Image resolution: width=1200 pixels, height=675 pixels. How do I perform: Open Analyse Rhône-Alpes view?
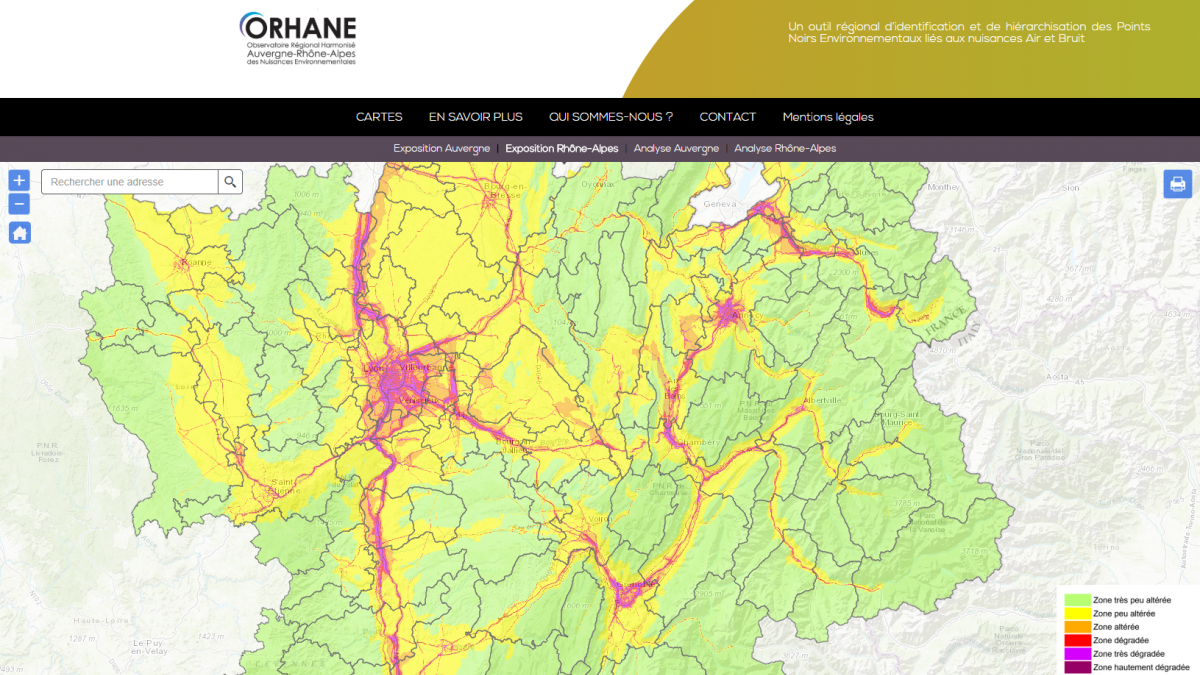click(x=785, y=149)
